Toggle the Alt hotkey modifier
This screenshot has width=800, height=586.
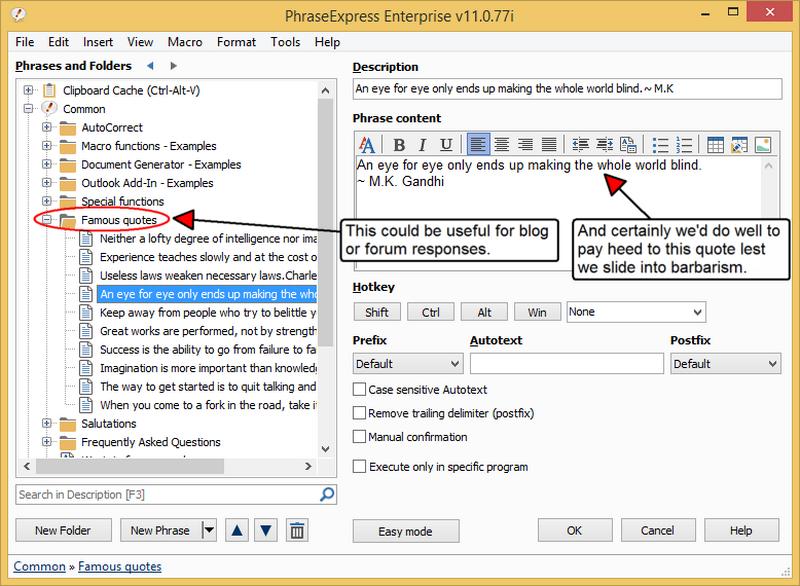pos(484,312)
